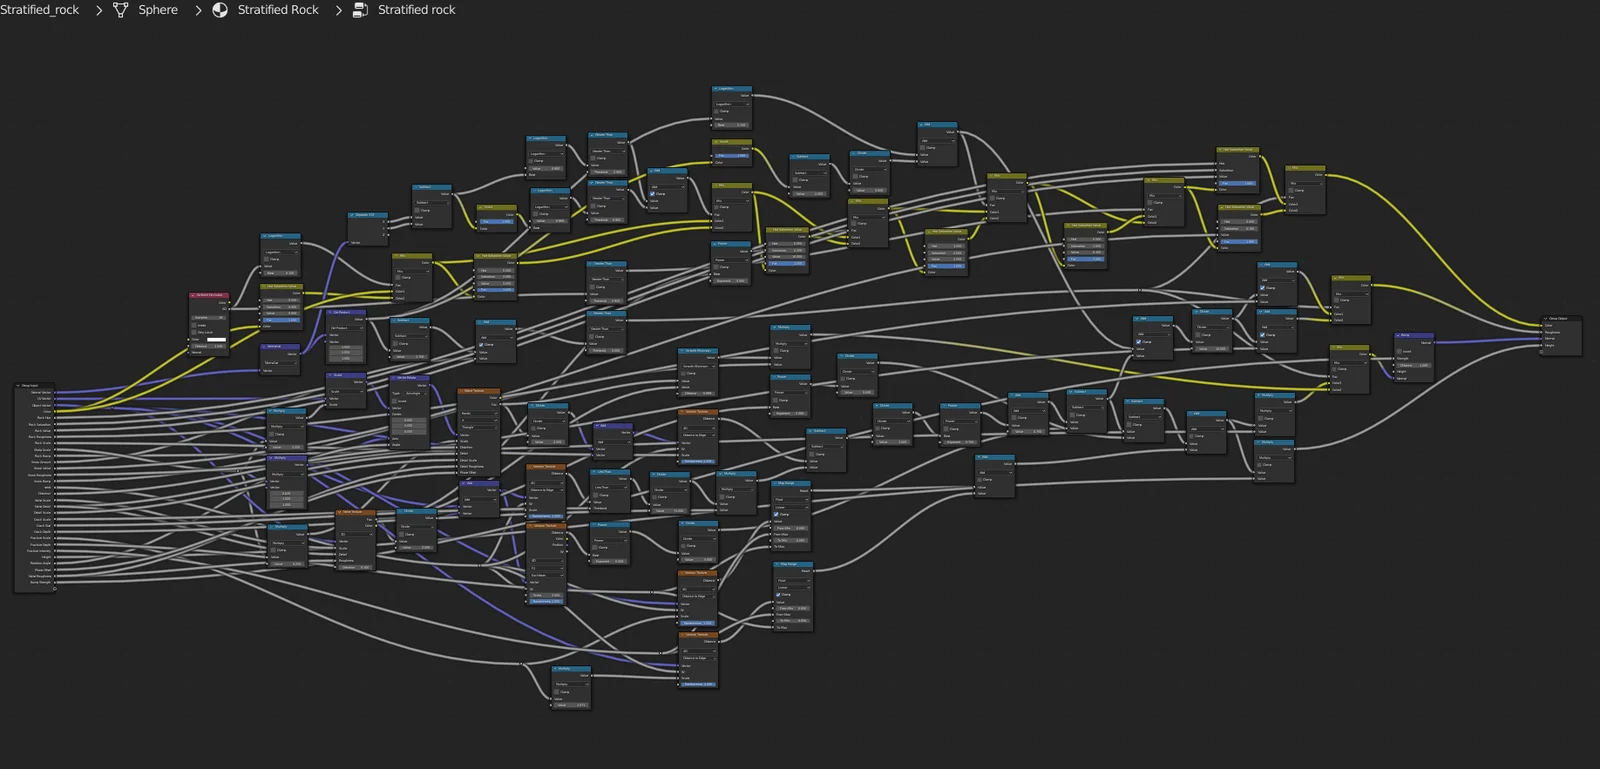Enable Inside checkbox on Ambient Occlusion node
Viewport: 1600px width, 769px height.
(194, 325)
